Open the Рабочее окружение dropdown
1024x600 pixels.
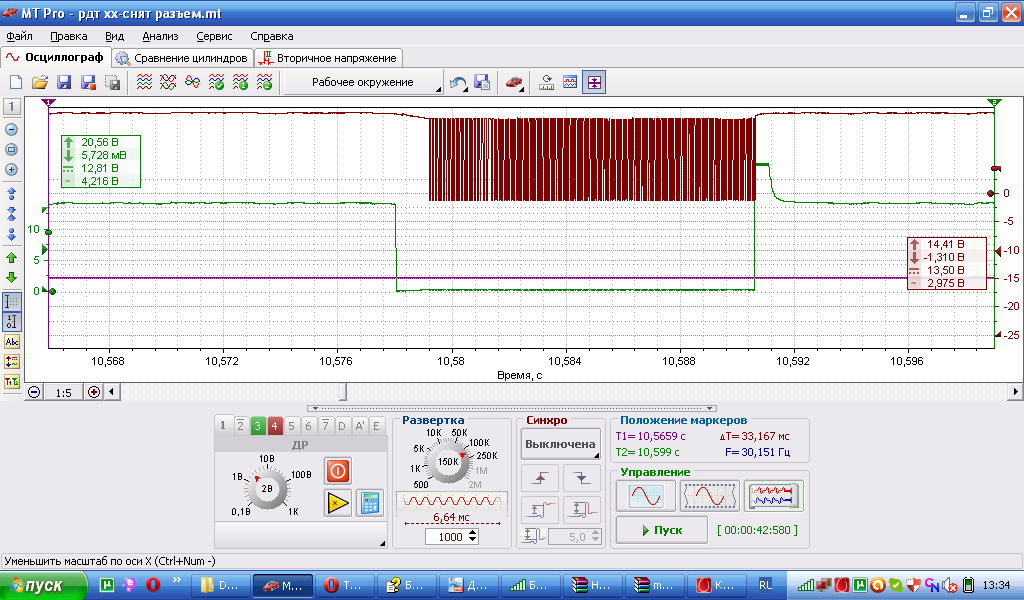(364, 82)
